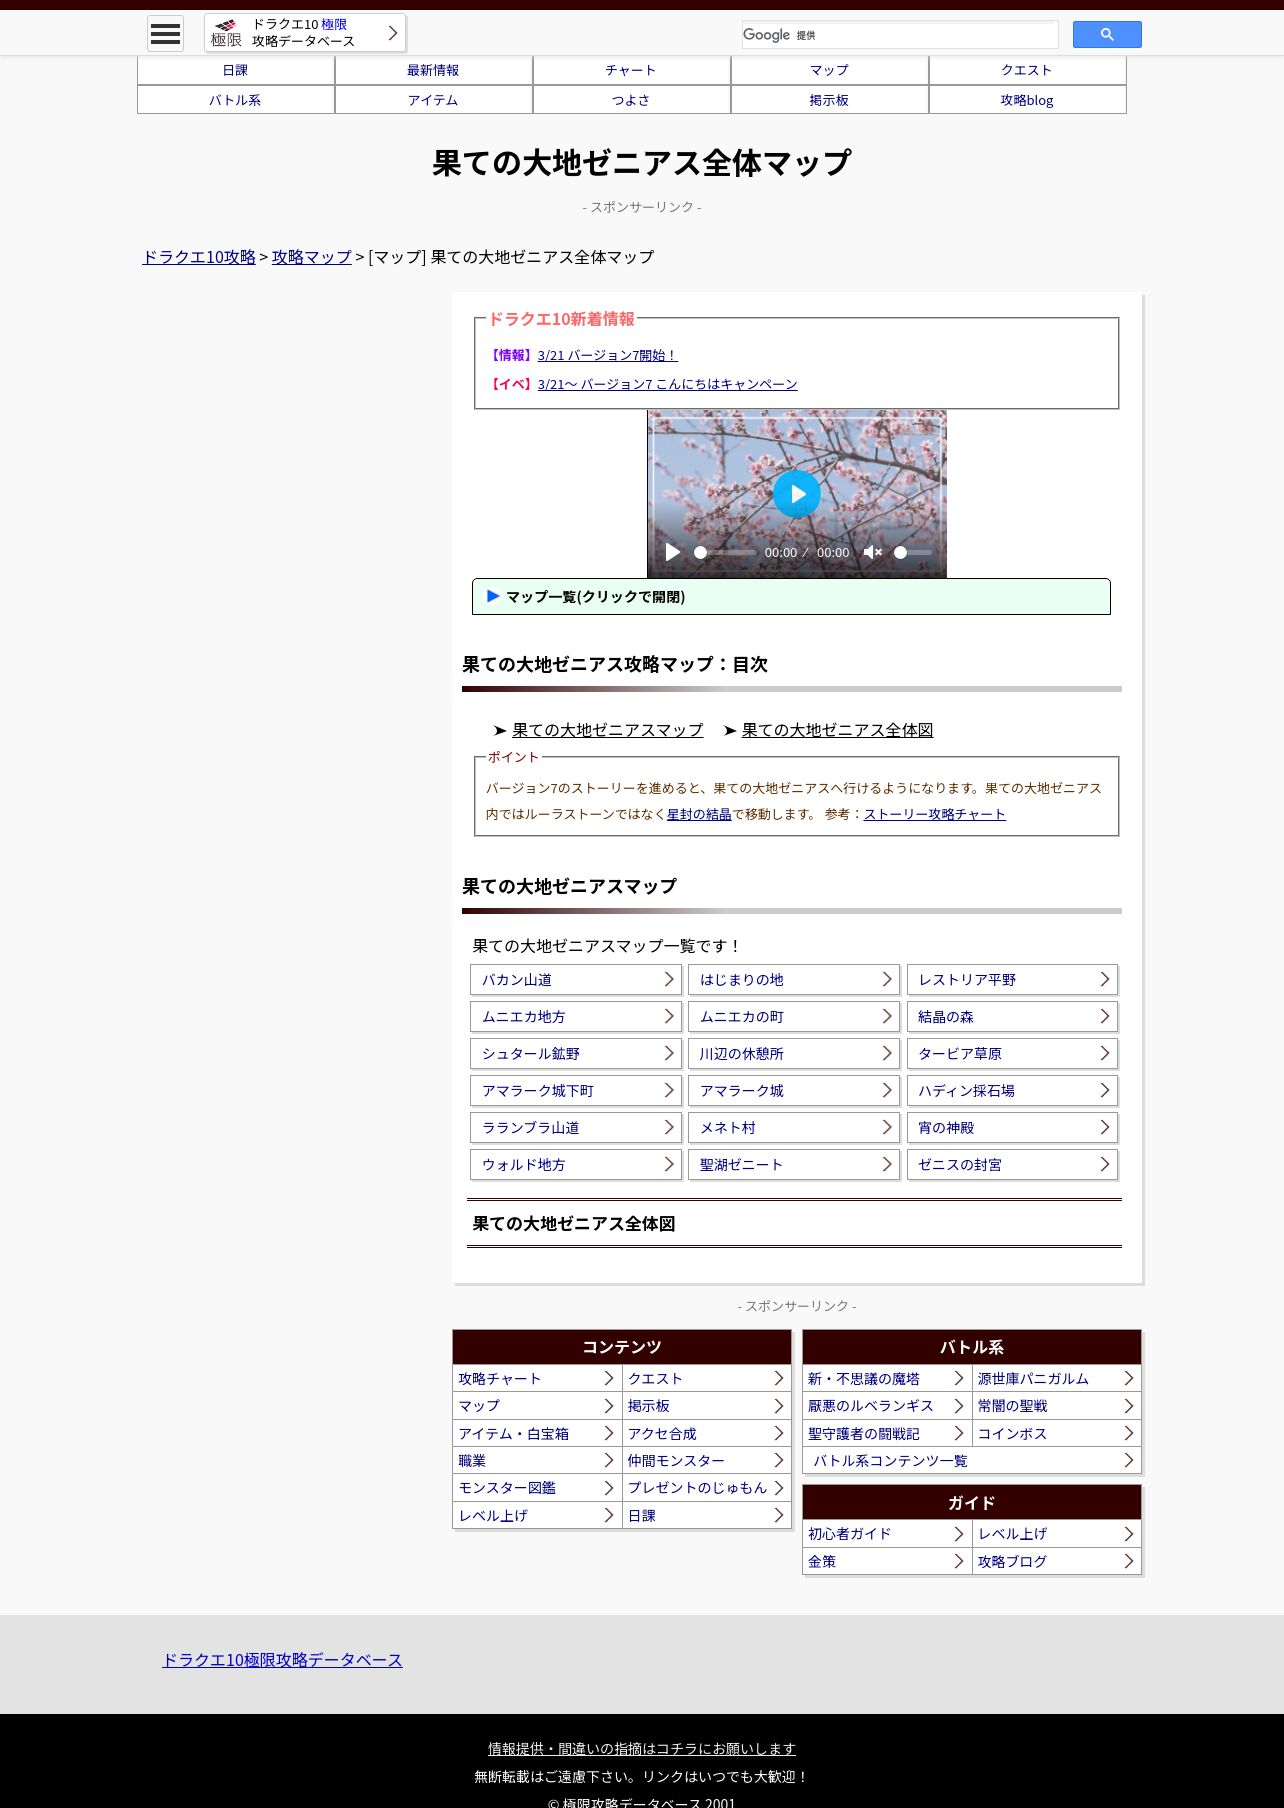Open プレゼントのじゅもん in the コンテンツ panel
Image resolution: width=1284 pixels, height=1808 pixels.
[706, 1488]
